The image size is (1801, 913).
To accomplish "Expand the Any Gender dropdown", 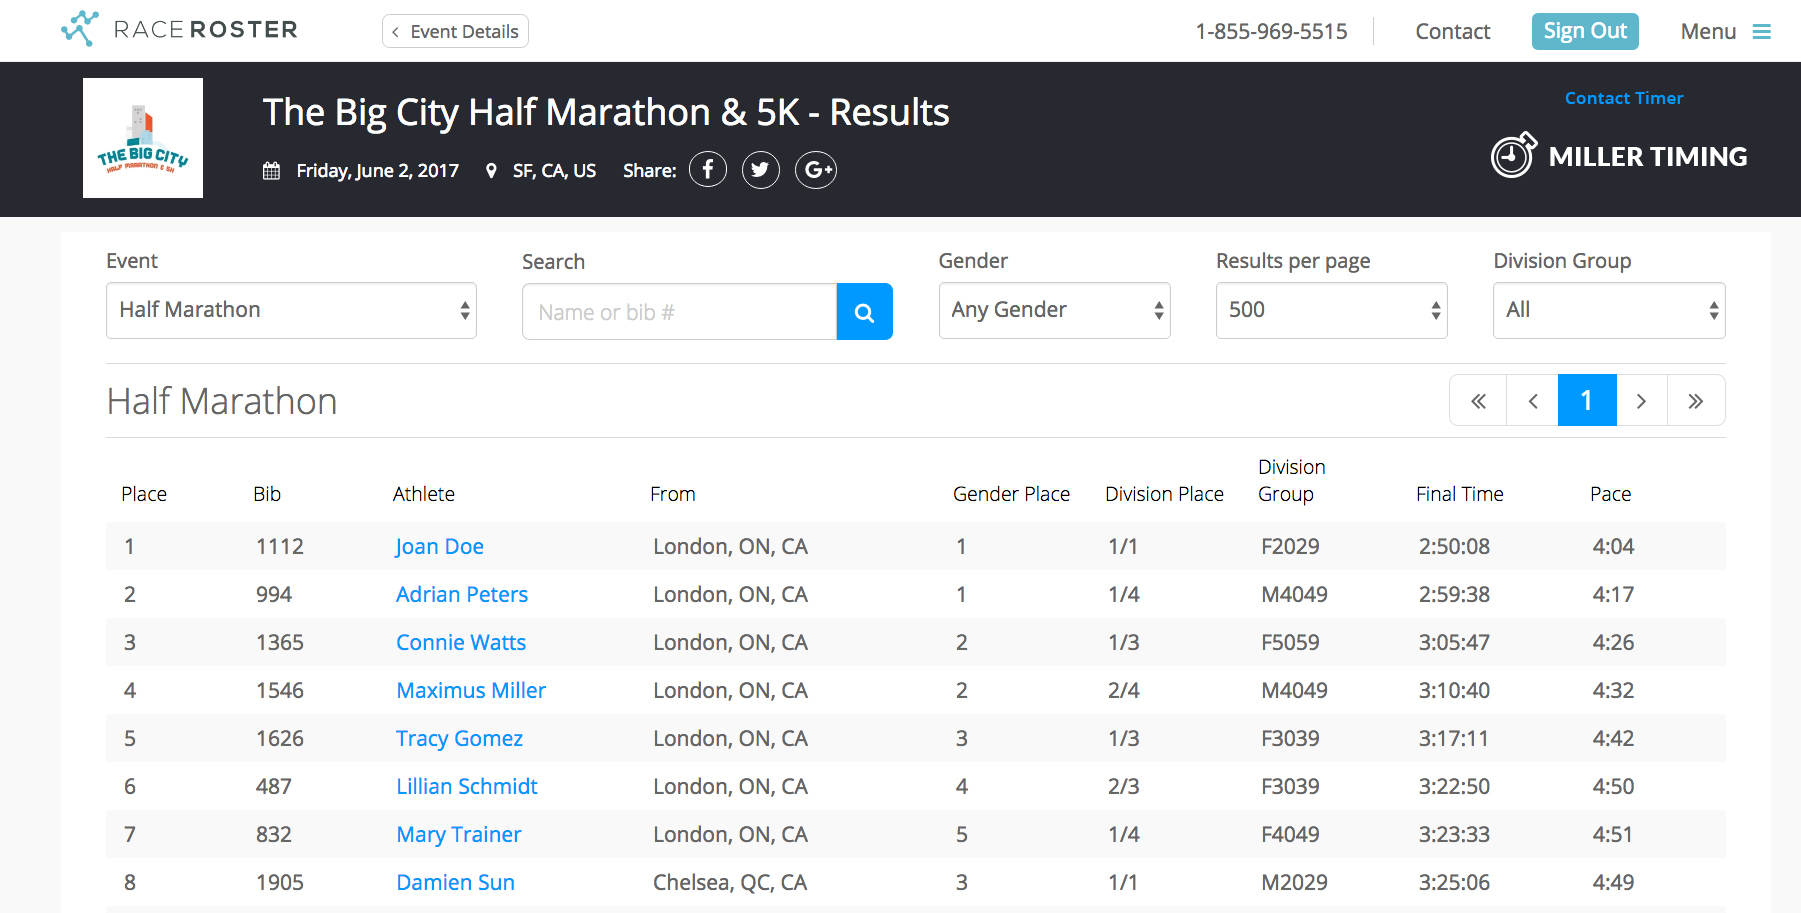I will click(x=1054, y=311).
